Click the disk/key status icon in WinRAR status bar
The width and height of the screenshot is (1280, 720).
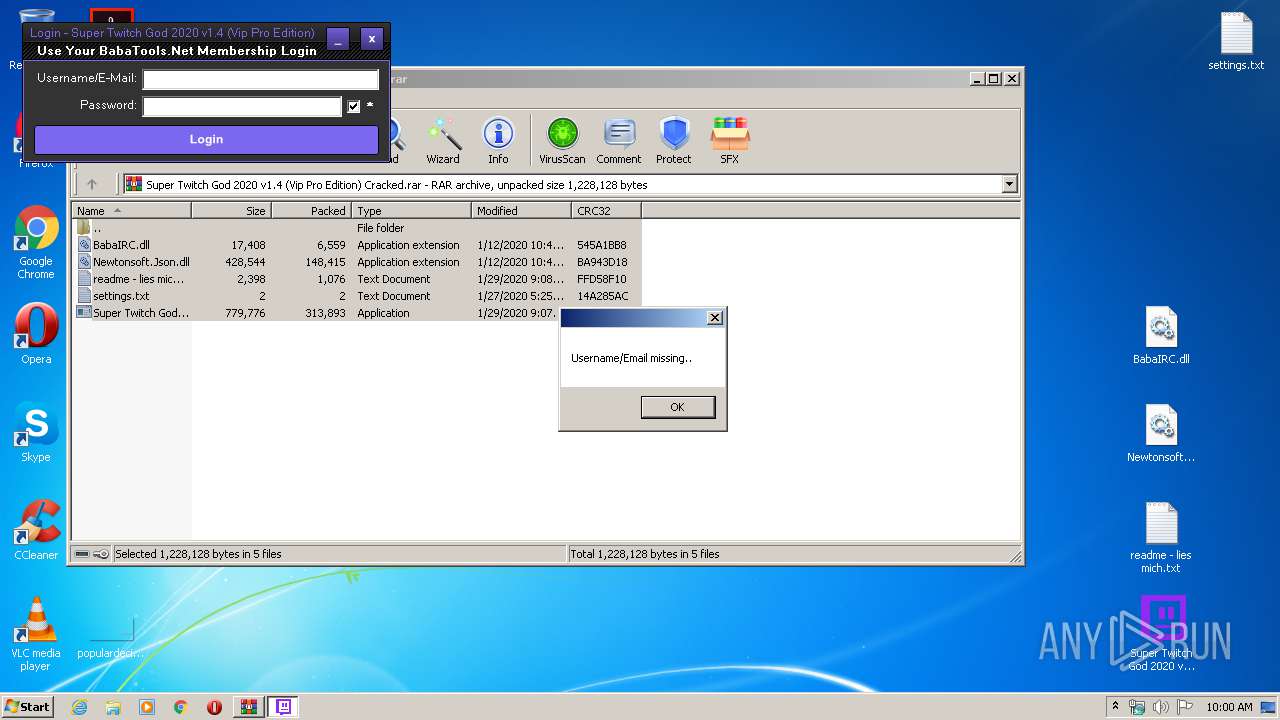pos(91,554)
